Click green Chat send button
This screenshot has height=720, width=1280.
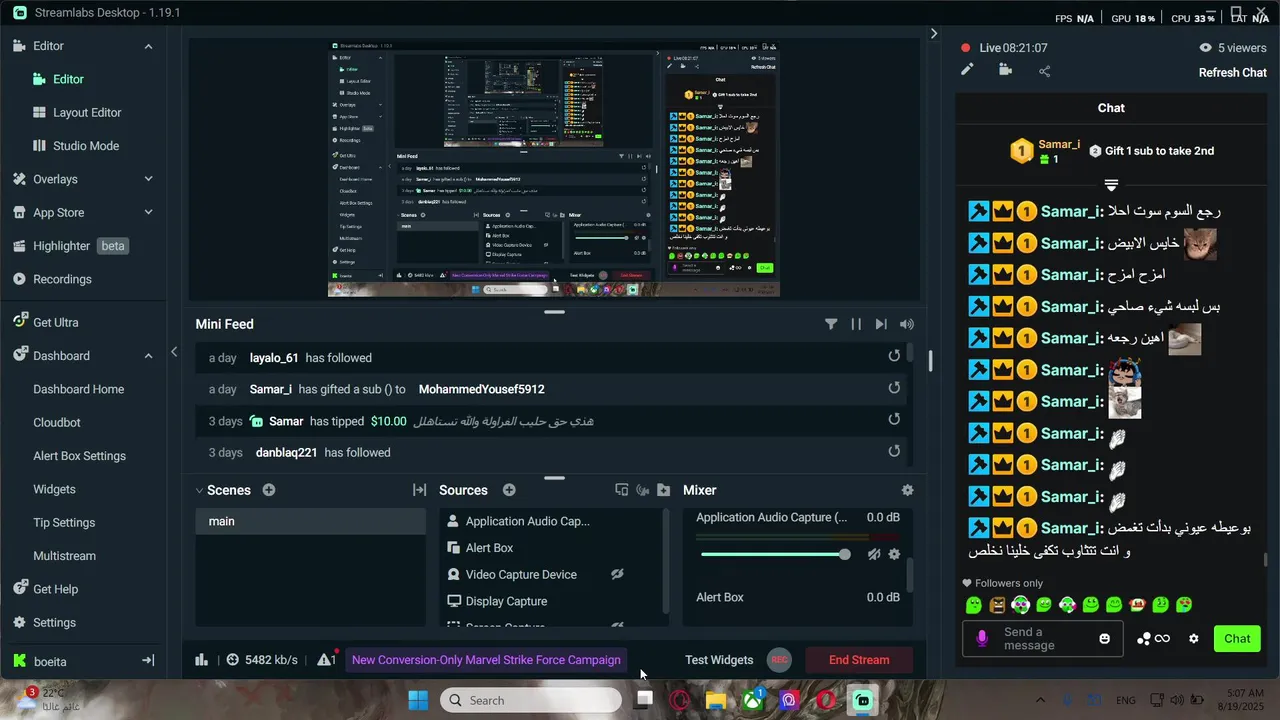(1237, 639)
